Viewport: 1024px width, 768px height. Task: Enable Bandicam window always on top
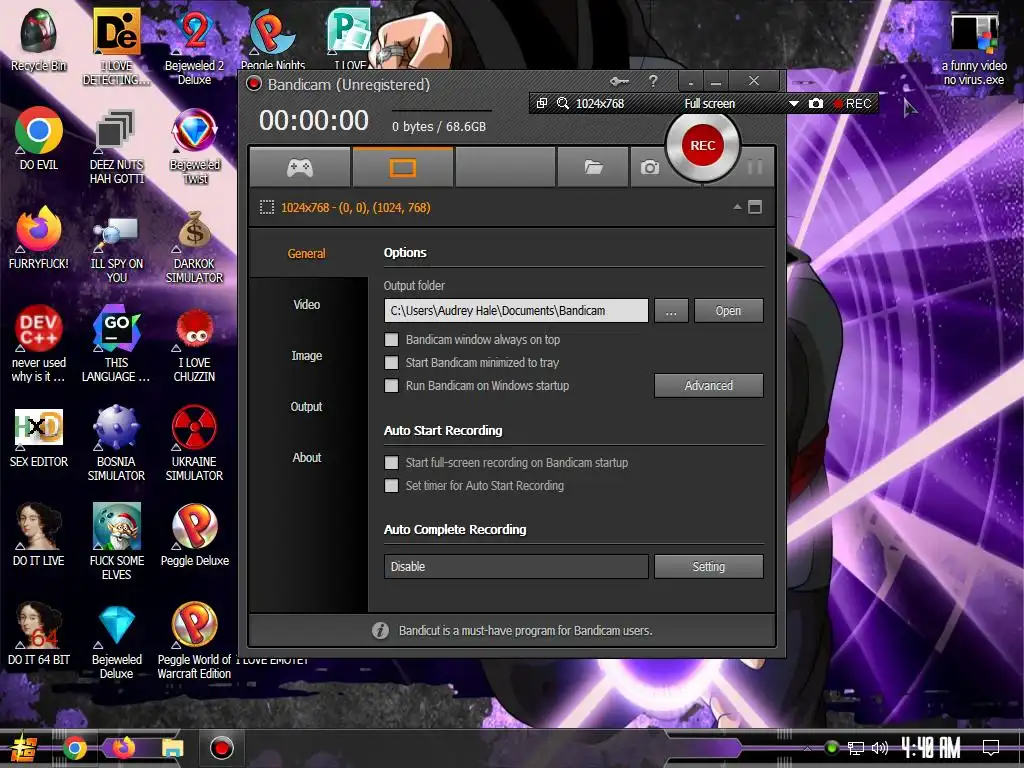[391, 340]
